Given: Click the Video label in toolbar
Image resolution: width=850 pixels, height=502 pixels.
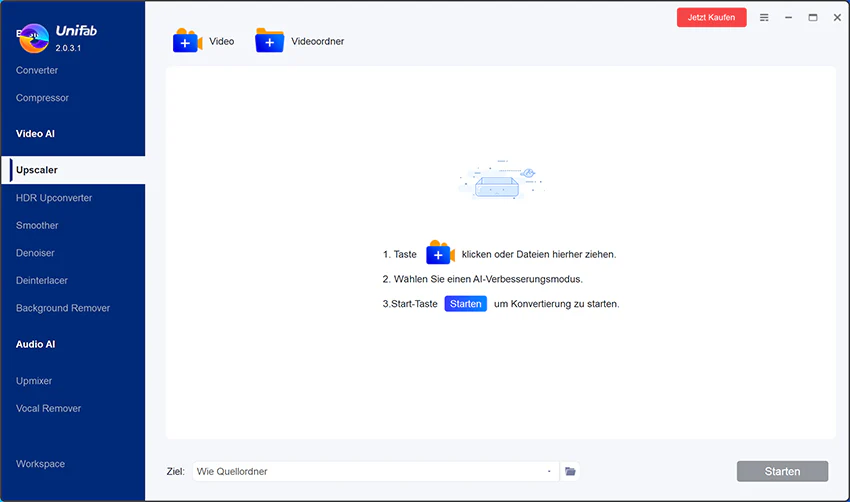Looking at the screenshot, I should click(222, 41).
